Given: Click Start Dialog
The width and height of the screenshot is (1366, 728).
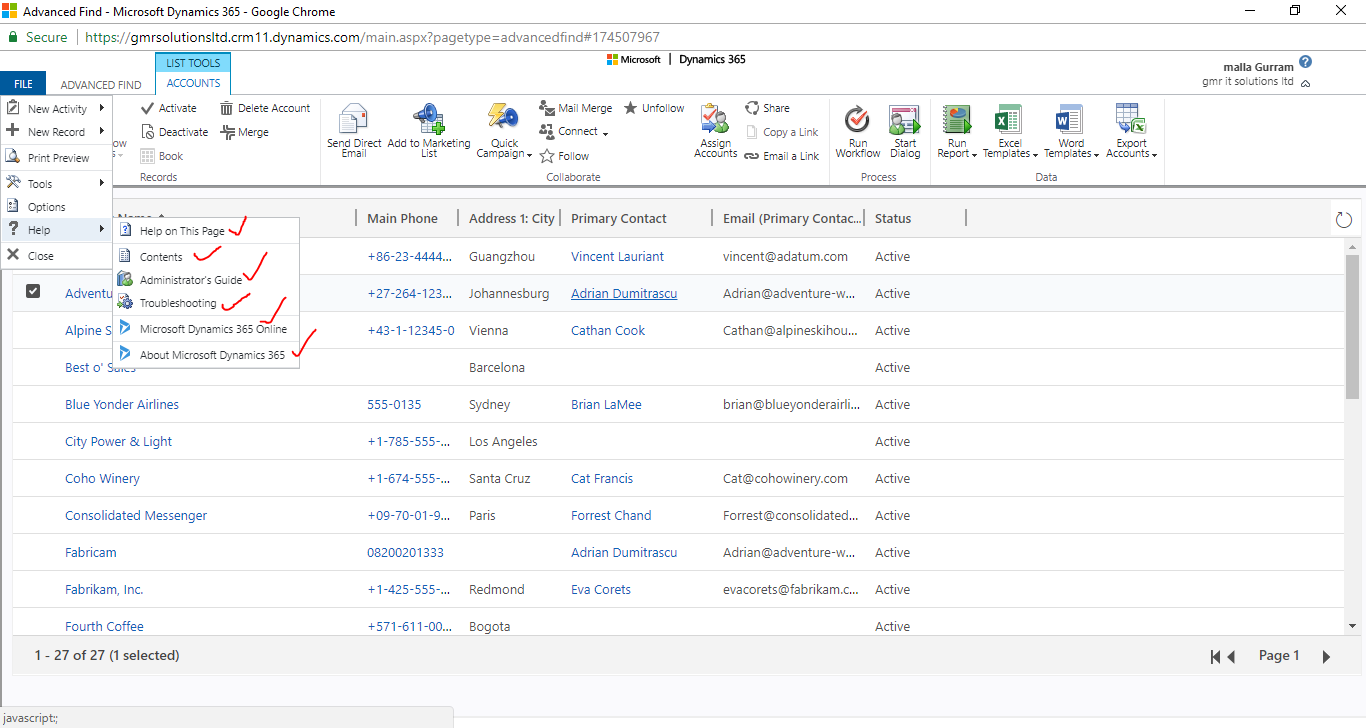Looking at the screenshot, I should click(905, 131).
